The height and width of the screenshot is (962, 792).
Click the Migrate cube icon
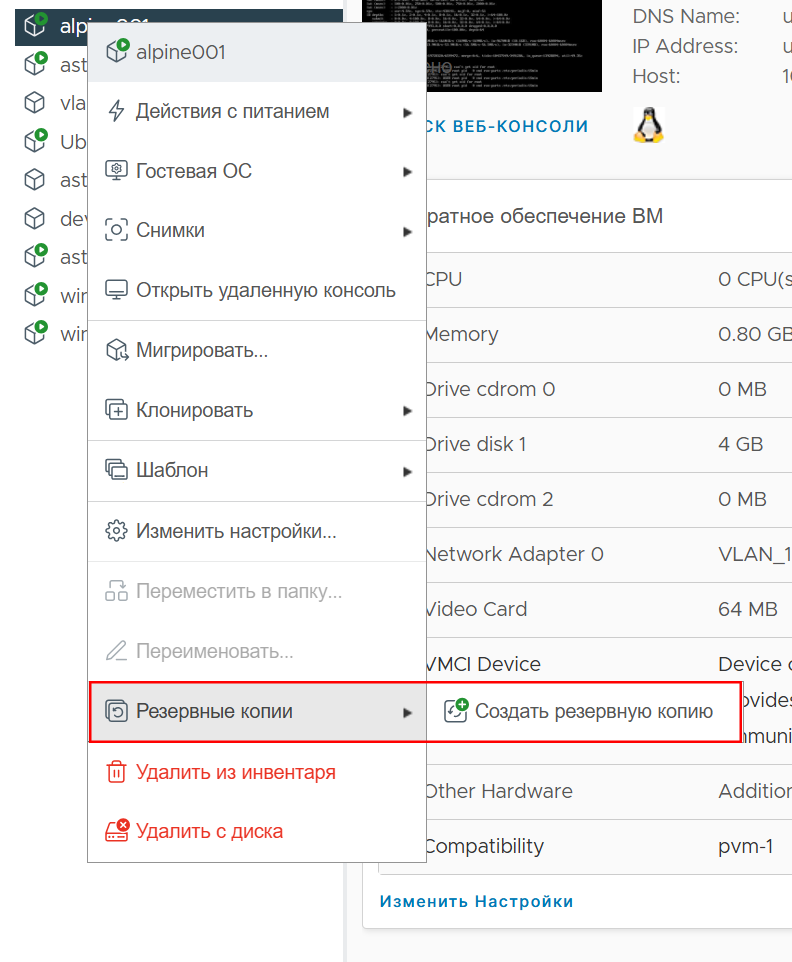117,350
